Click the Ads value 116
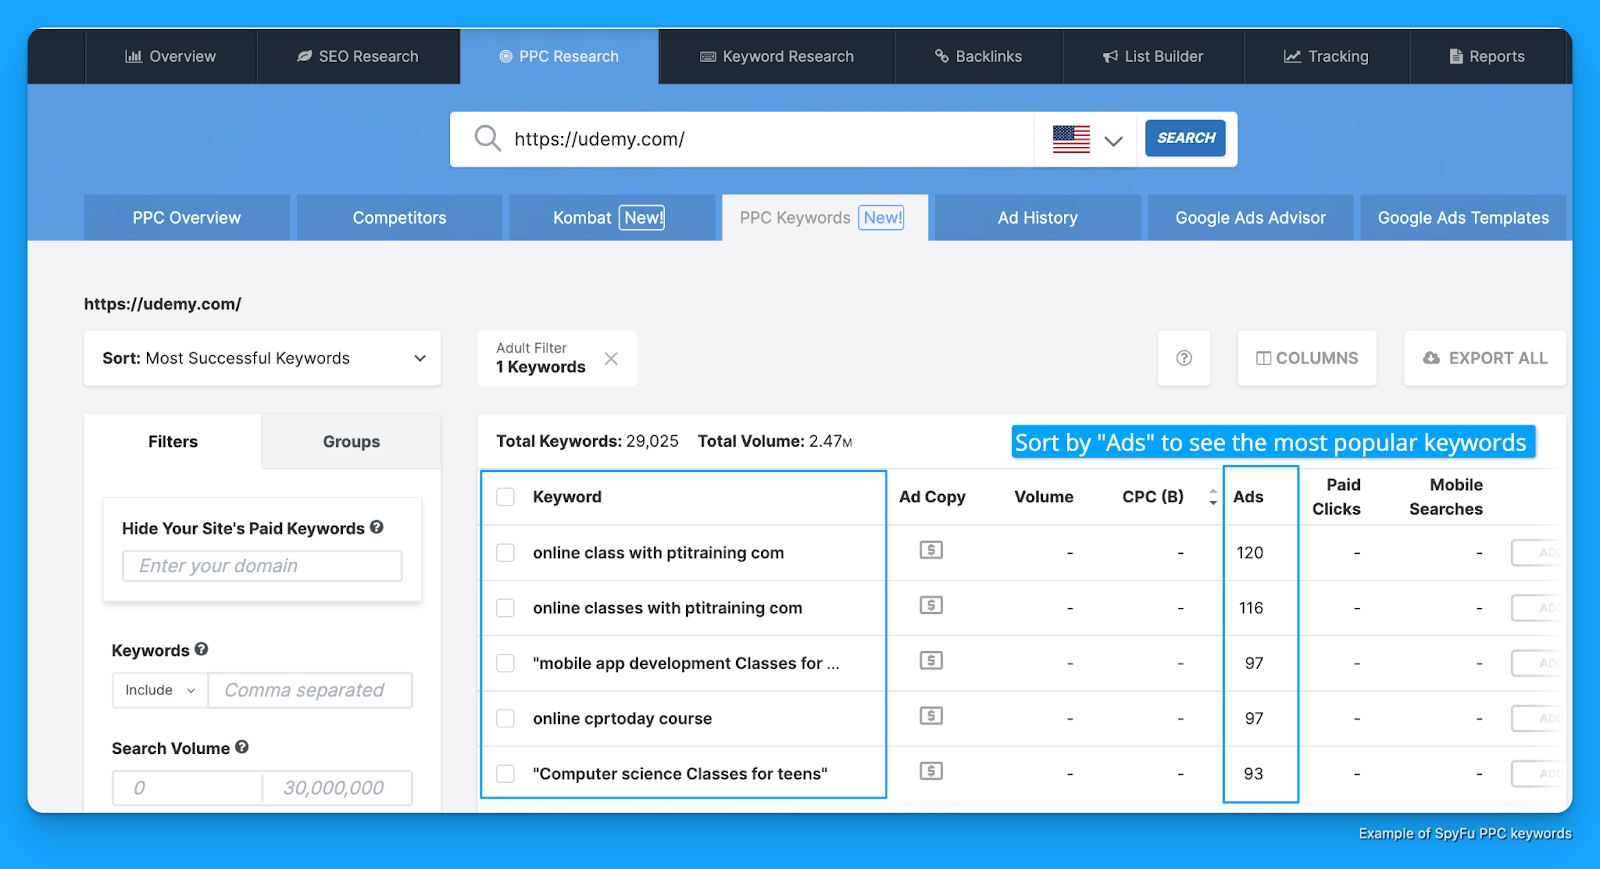Viewport: 1600px width, 869px height. point(1251,608)
